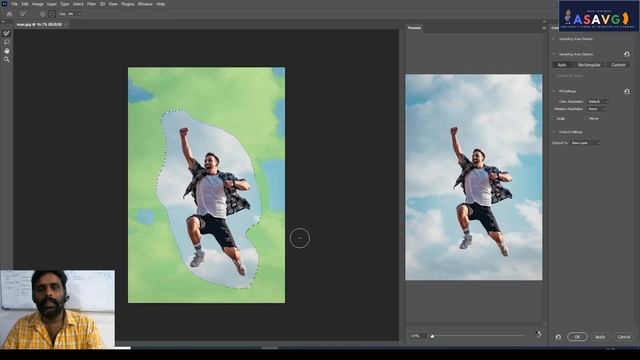Click the brush size value field
Screen dimensions: 640x360
point(71,14)
